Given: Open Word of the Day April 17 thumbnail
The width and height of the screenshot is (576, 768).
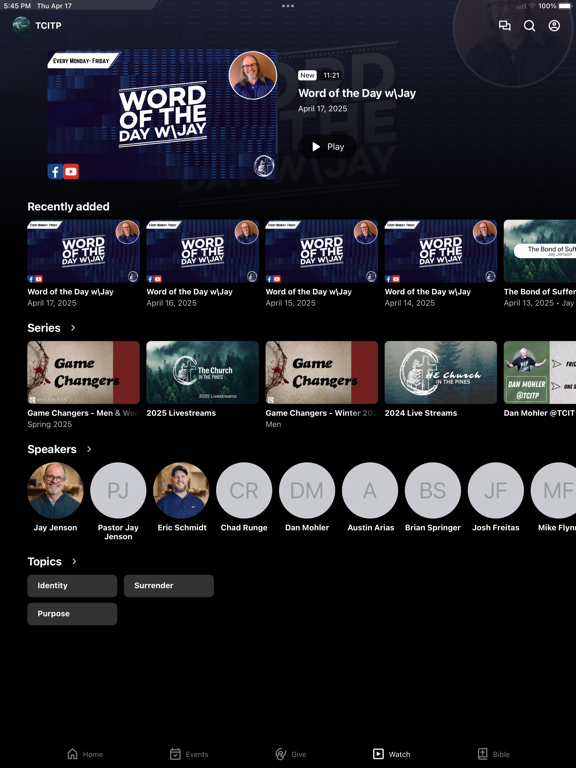Looking at the screenshot, I should point(83,251).
